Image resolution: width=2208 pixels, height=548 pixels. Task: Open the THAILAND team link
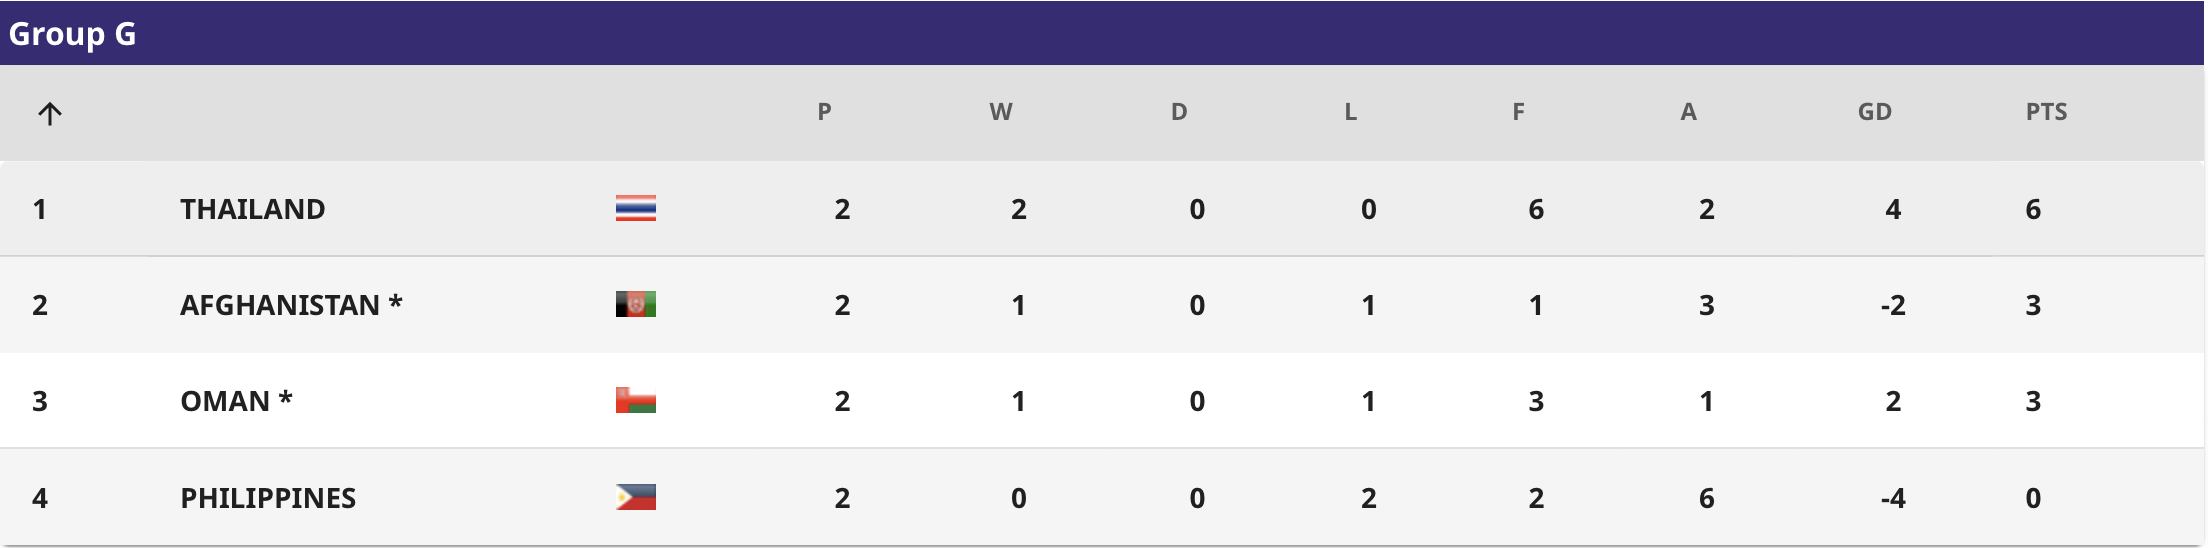pos(253,209)
